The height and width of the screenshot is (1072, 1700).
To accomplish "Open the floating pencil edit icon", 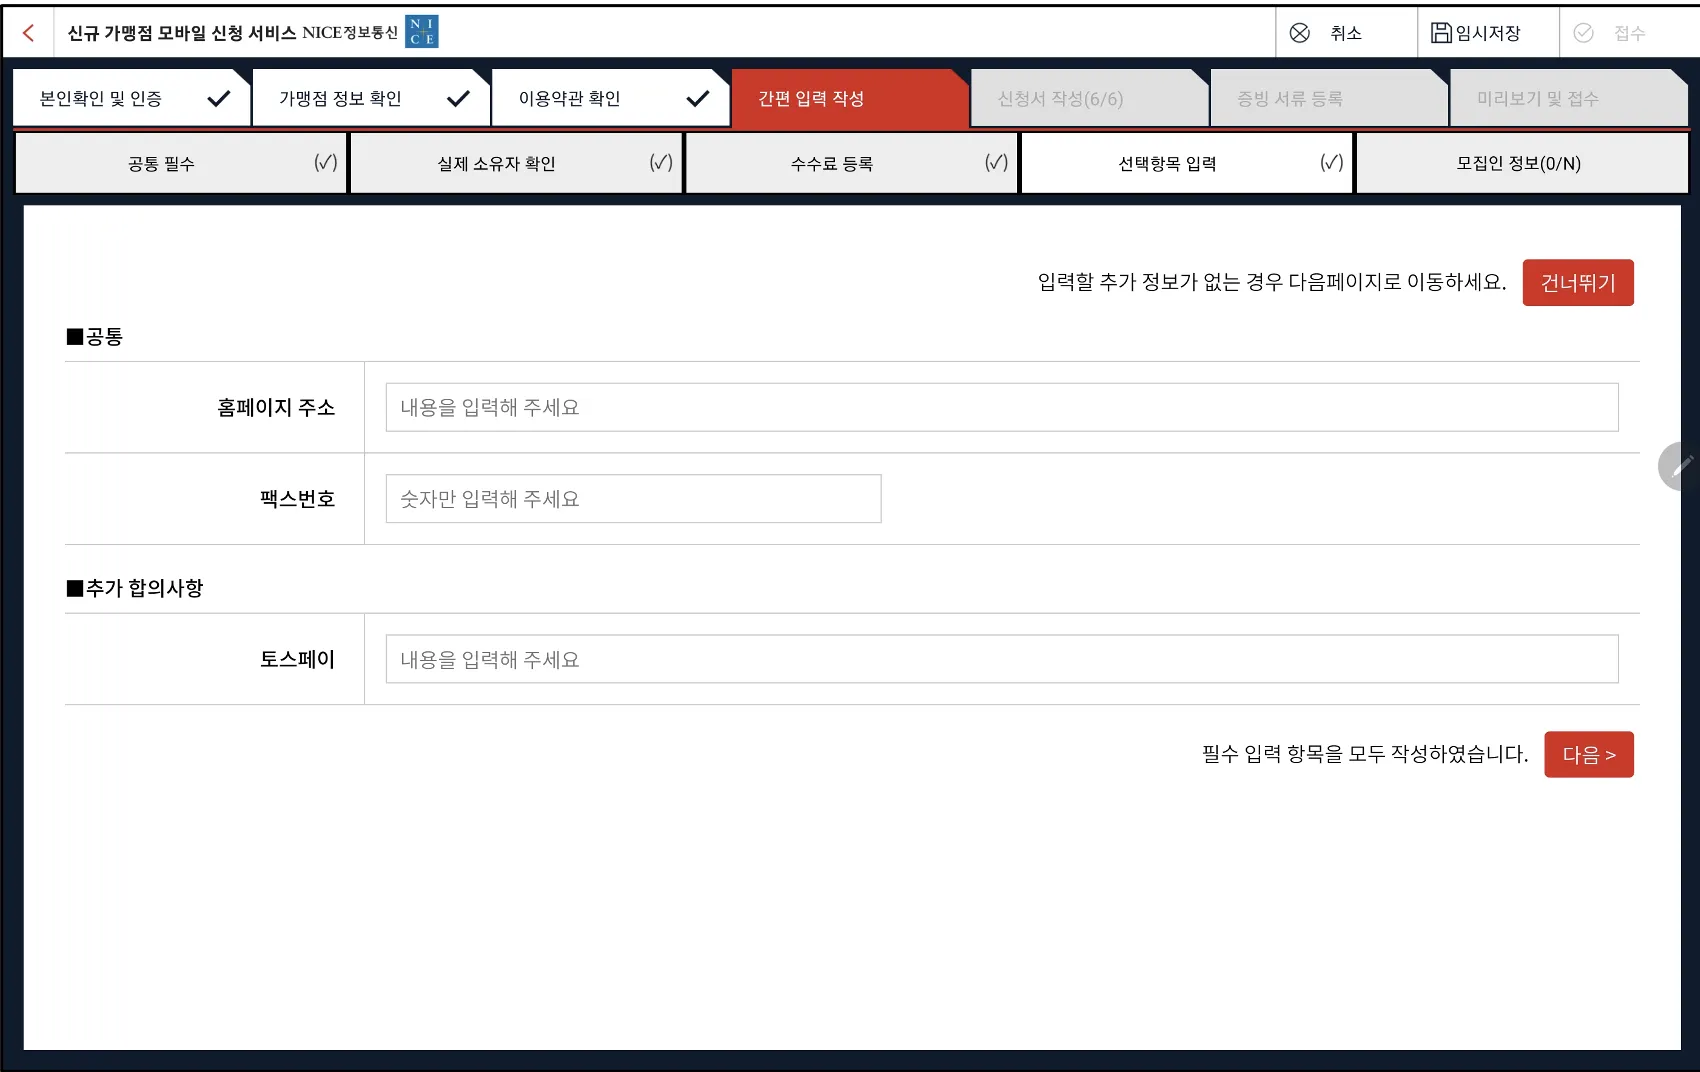I will click(x=1681, y=466).
